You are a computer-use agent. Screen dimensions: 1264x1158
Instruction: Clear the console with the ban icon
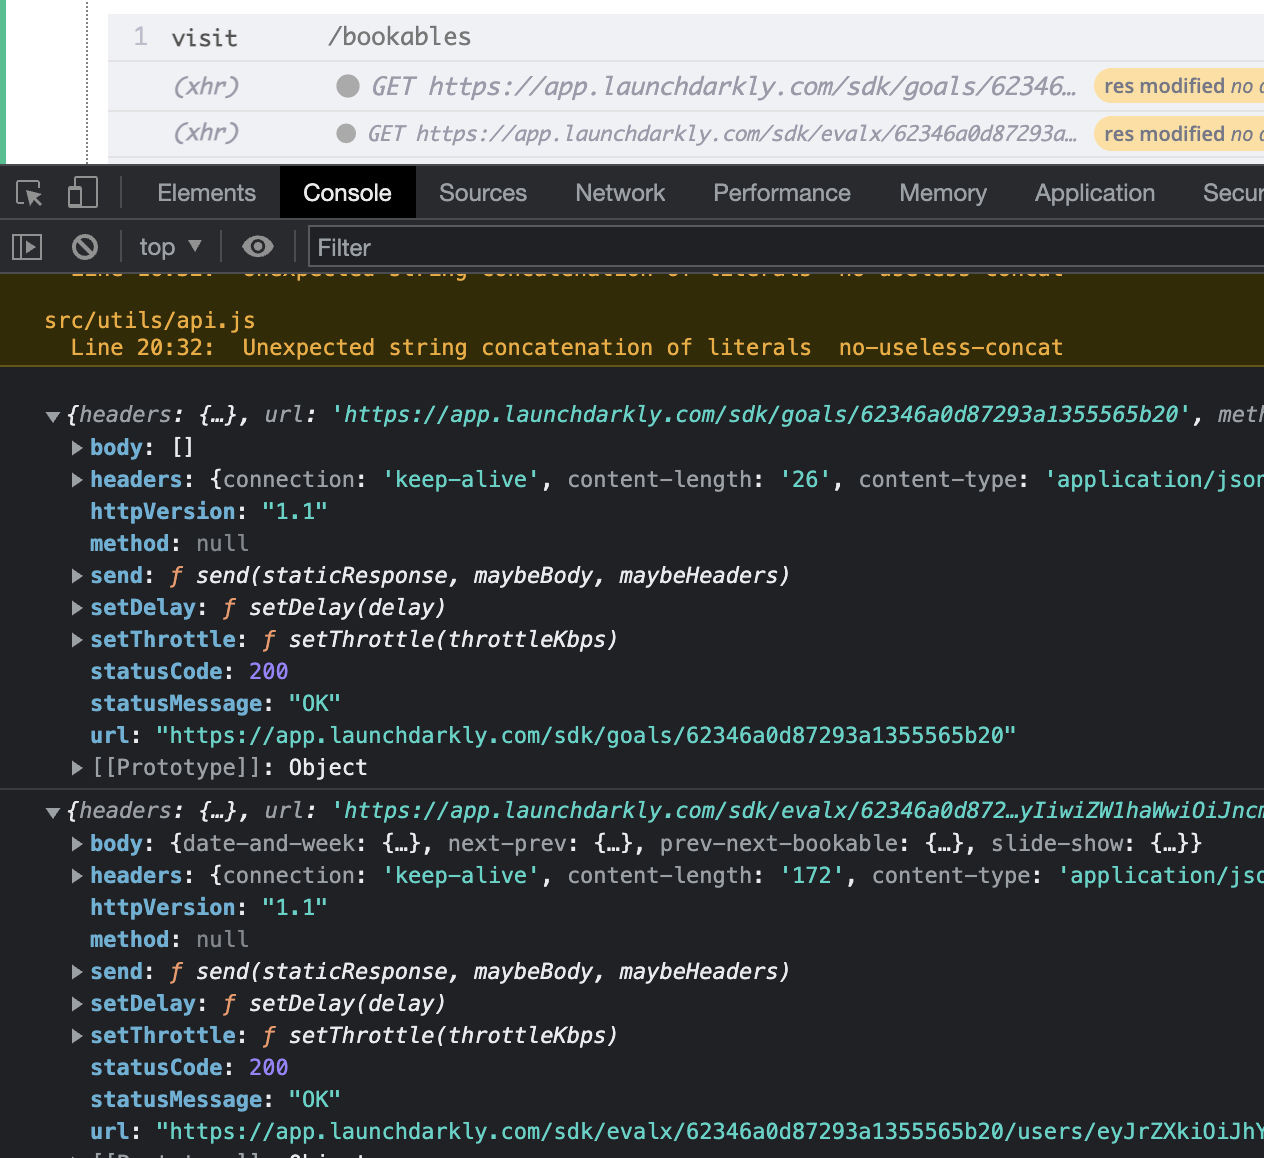point(85,247)
